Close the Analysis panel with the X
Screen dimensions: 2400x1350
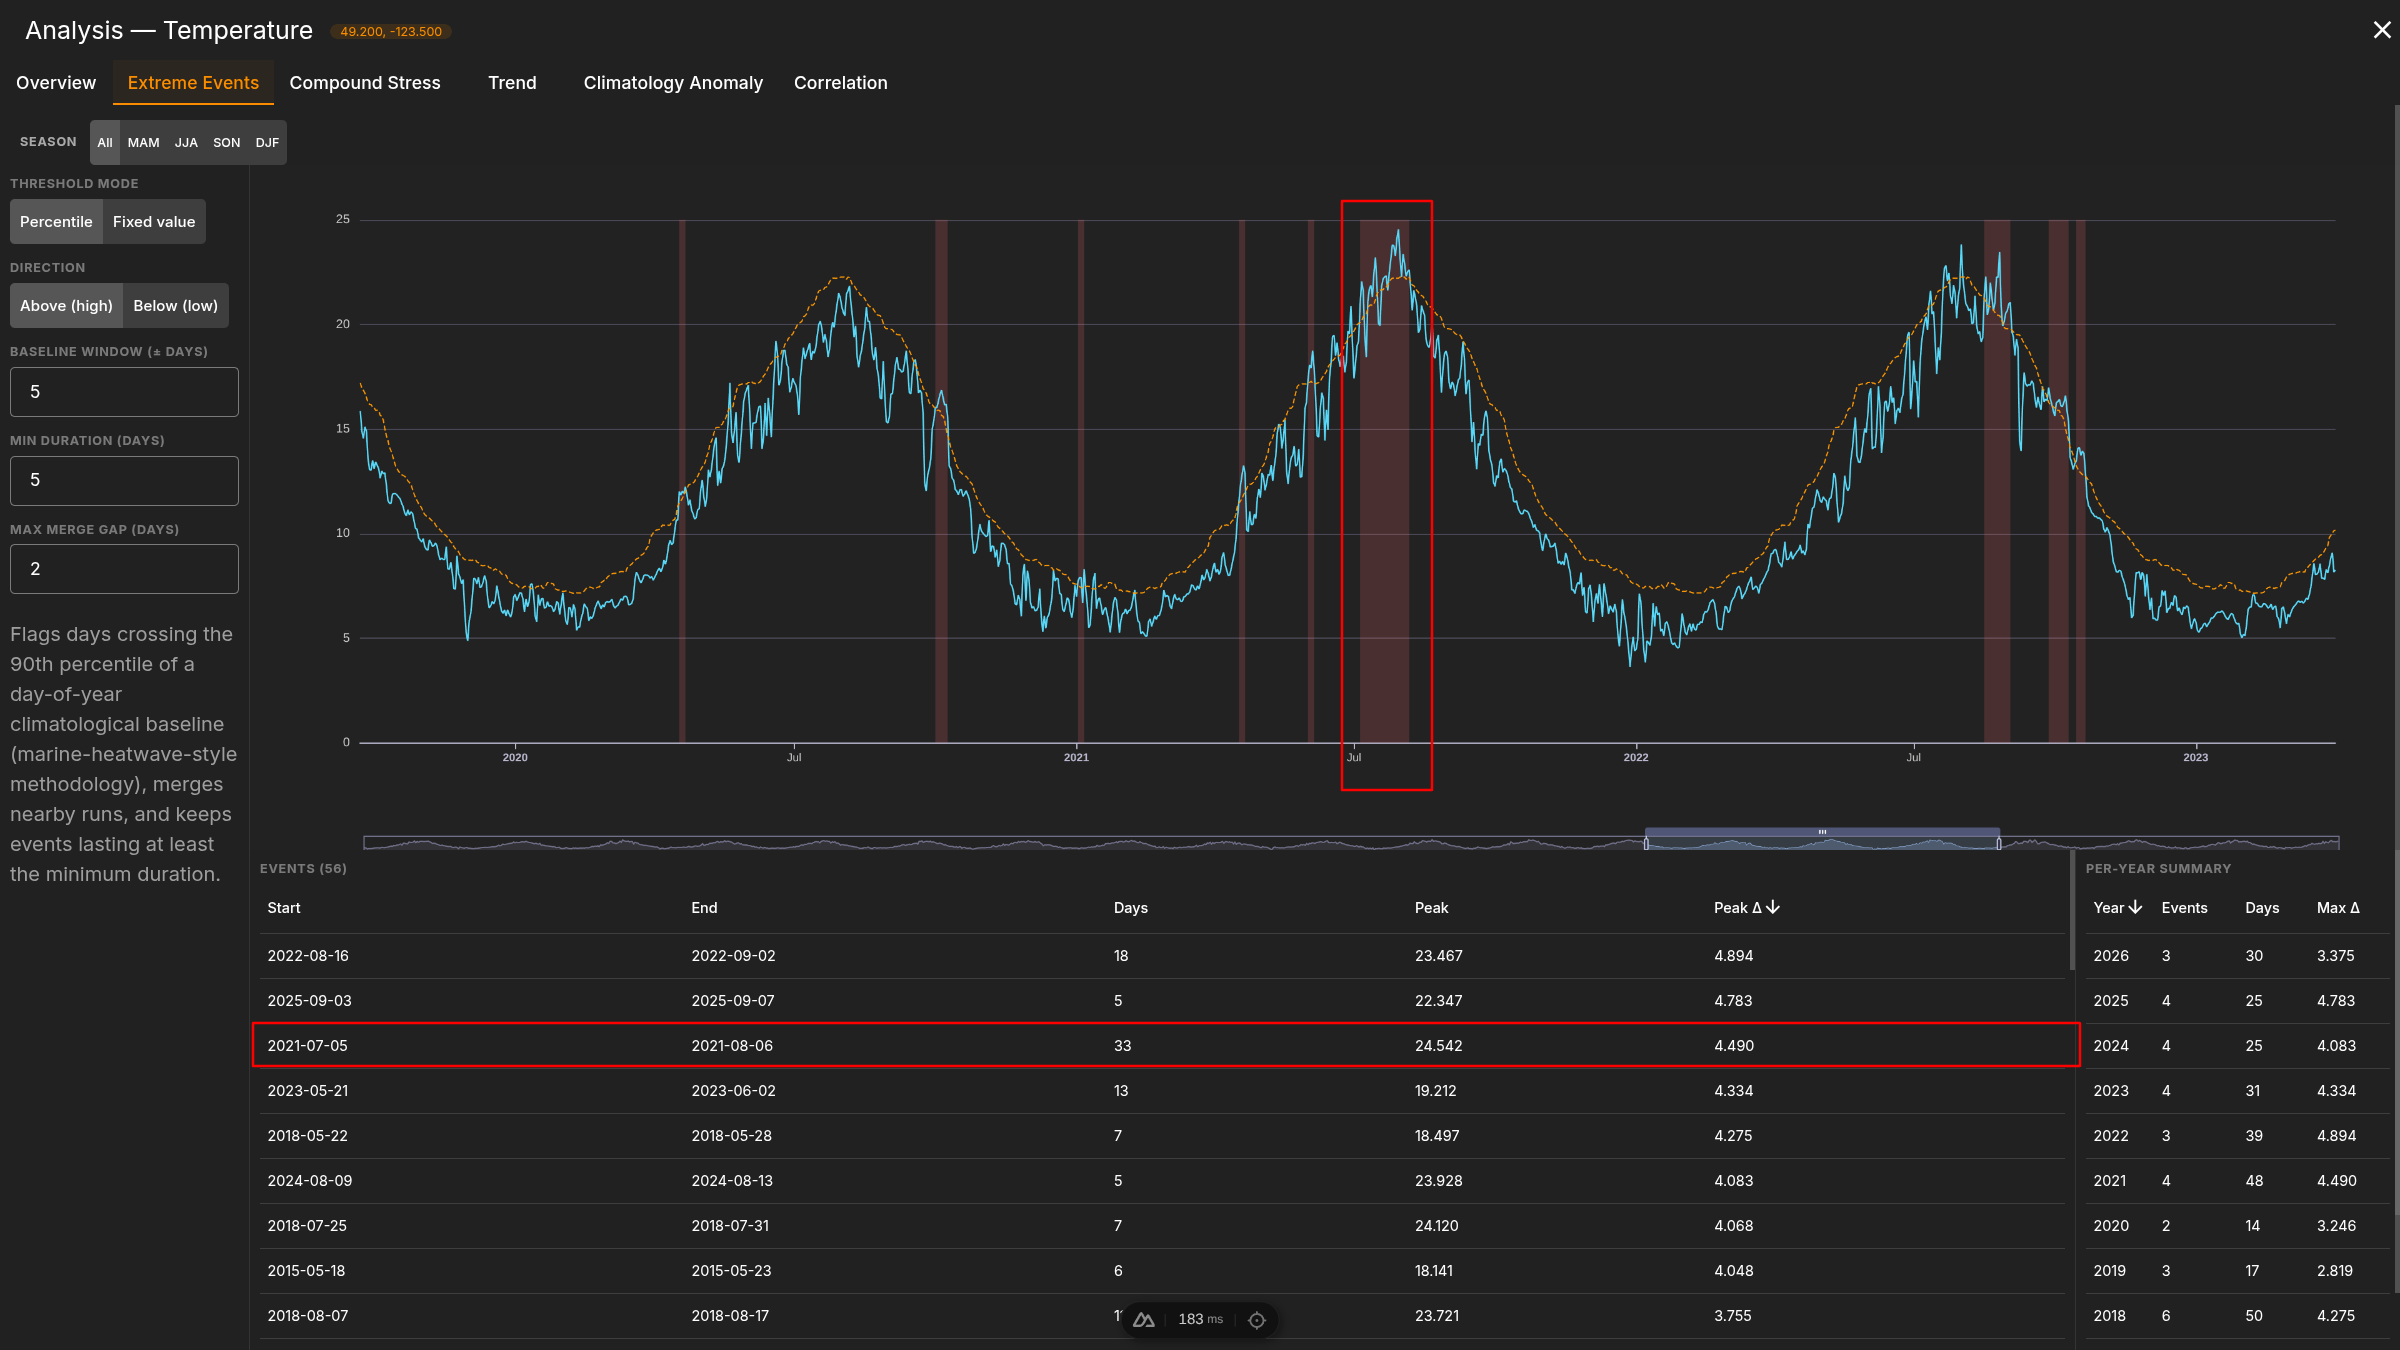(x=2381, y=30)
